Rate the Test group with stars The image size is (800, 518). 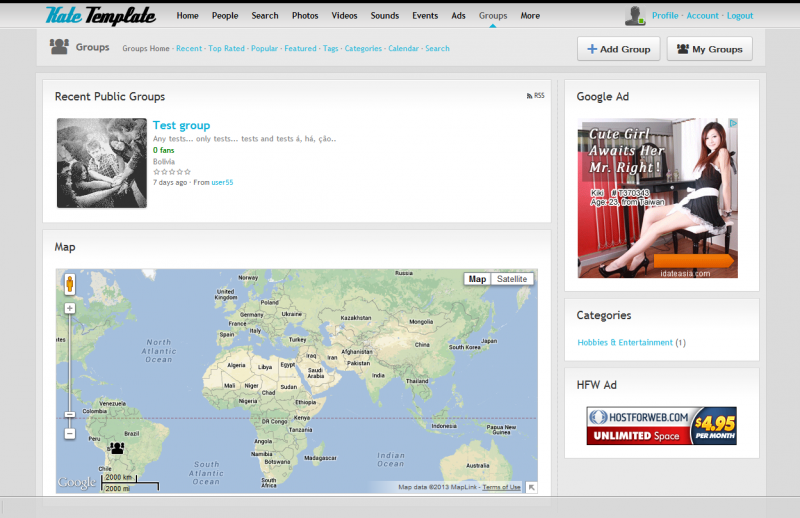point(172,172)
